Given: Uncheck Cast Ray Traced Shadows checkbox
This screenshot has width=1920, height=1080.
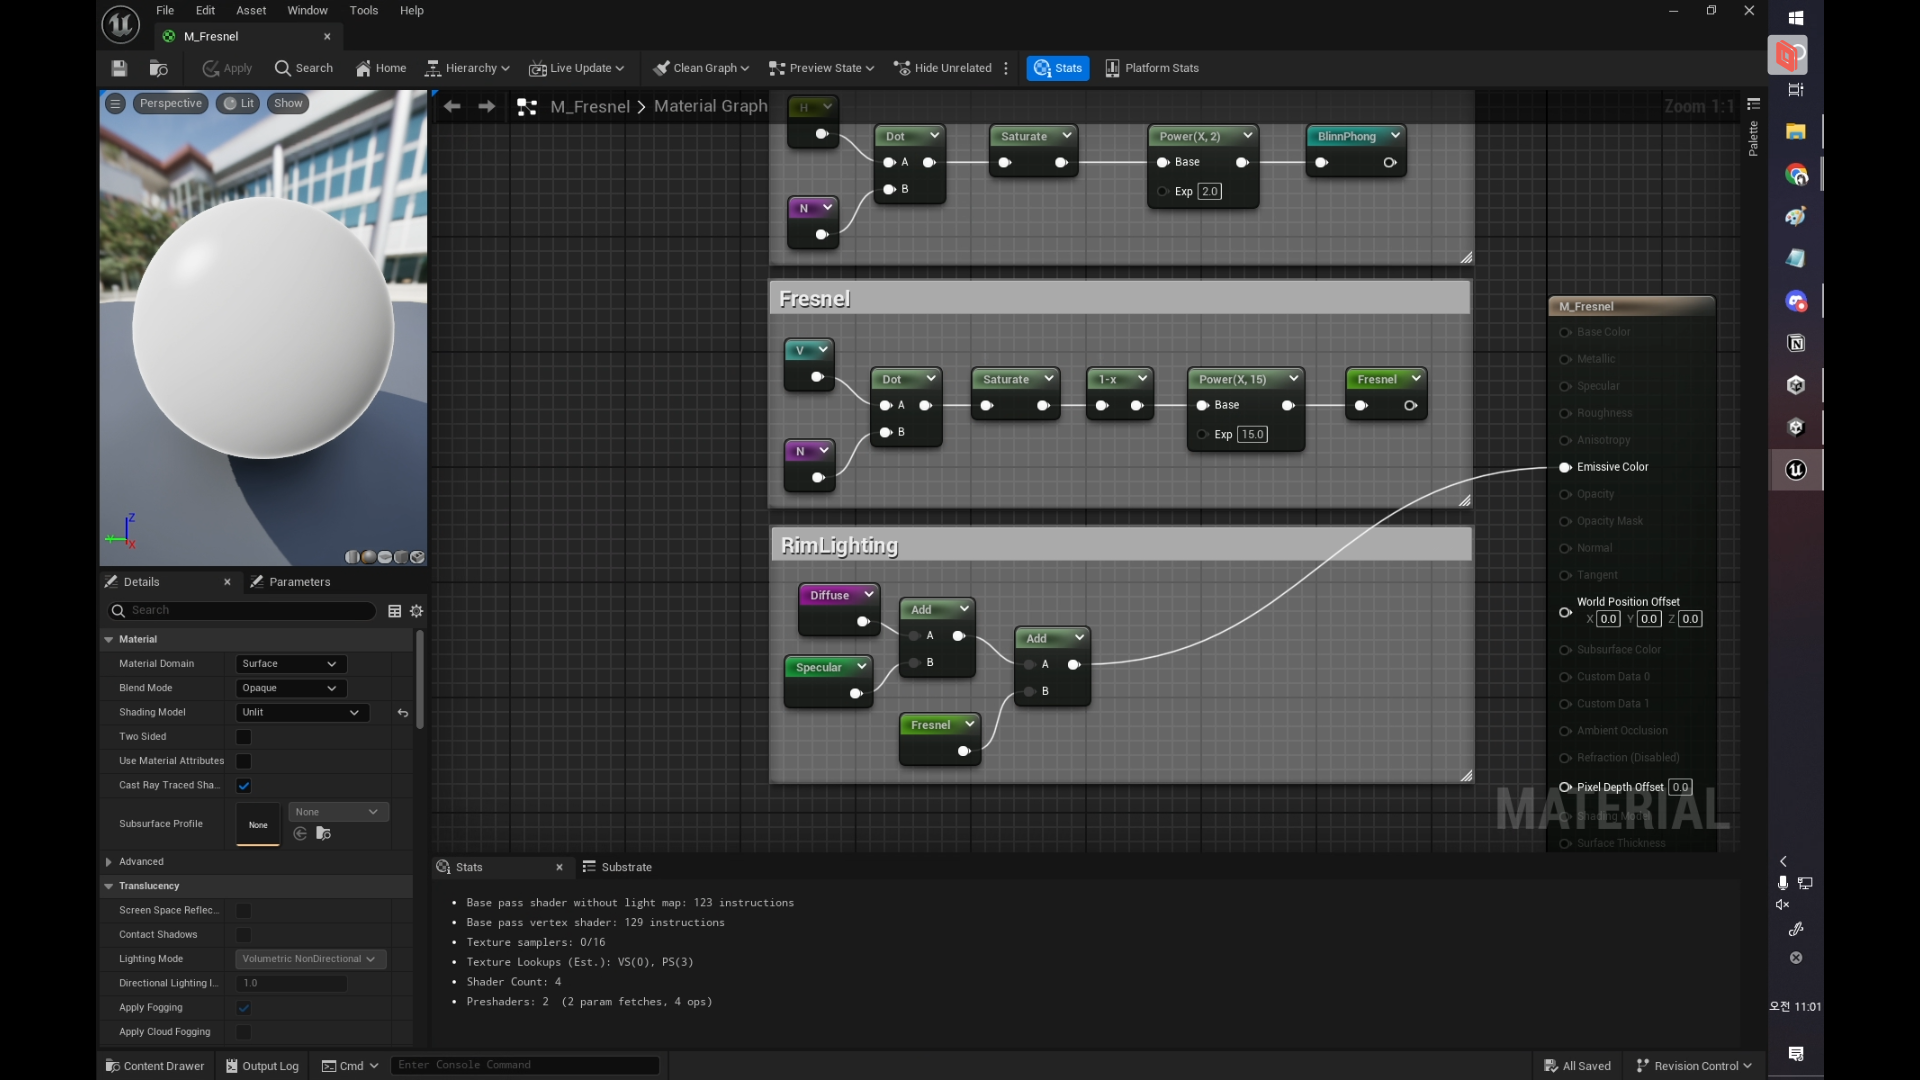Looking at the screenshot, I should tap(244, 786).
